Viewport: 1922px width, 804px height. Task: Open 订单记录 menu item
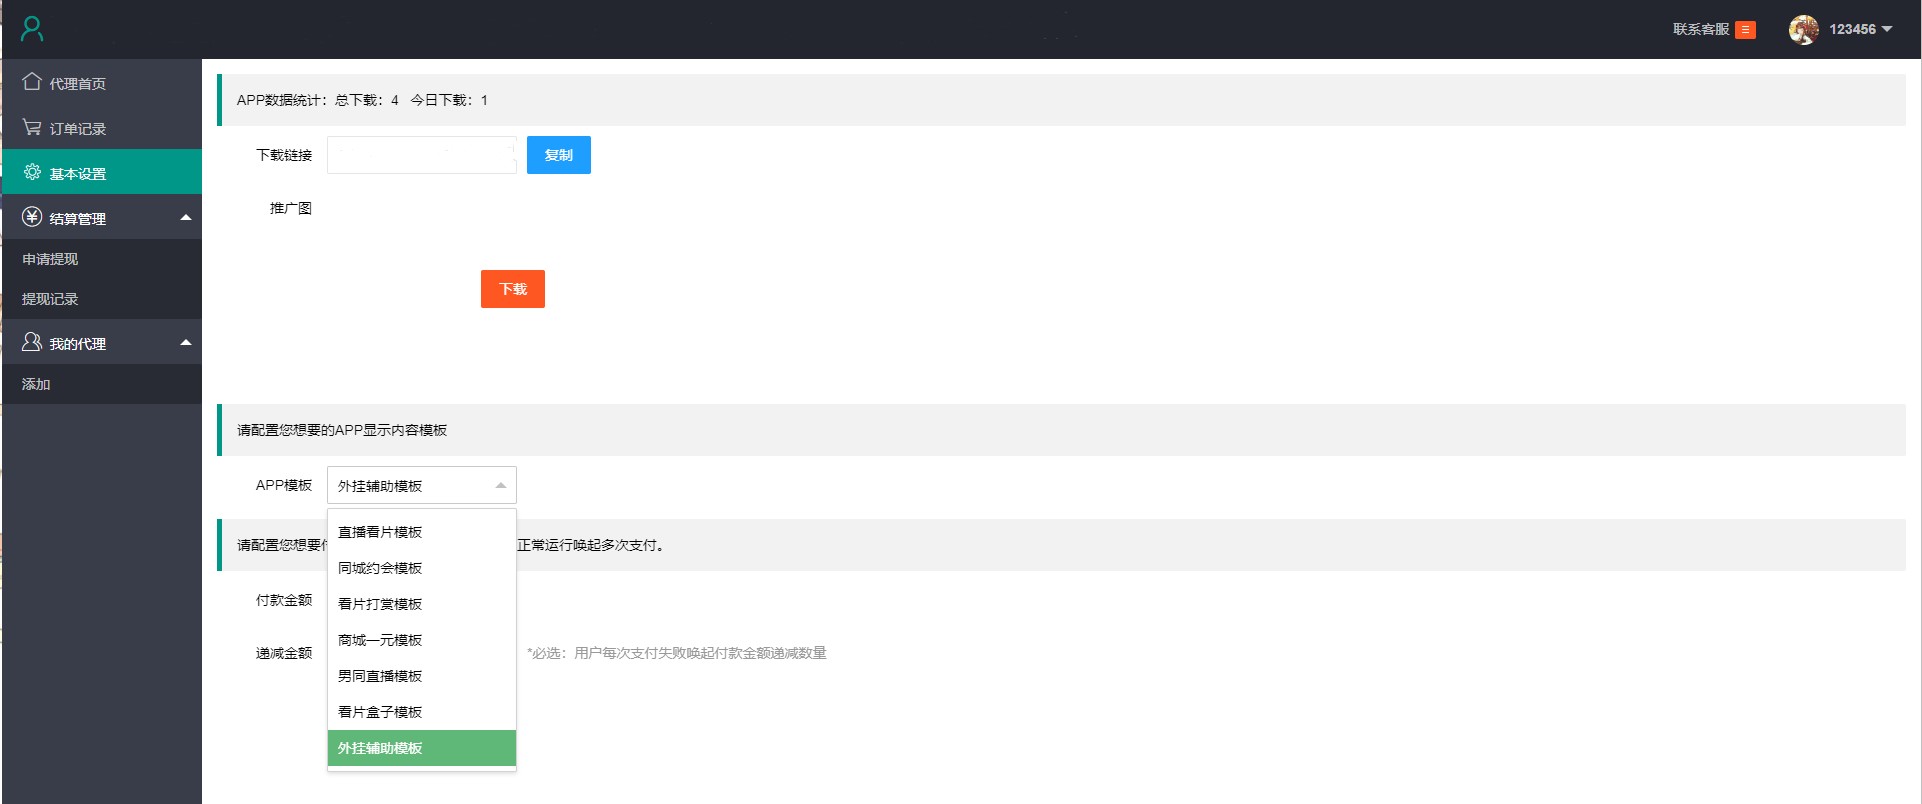(102, 128)
